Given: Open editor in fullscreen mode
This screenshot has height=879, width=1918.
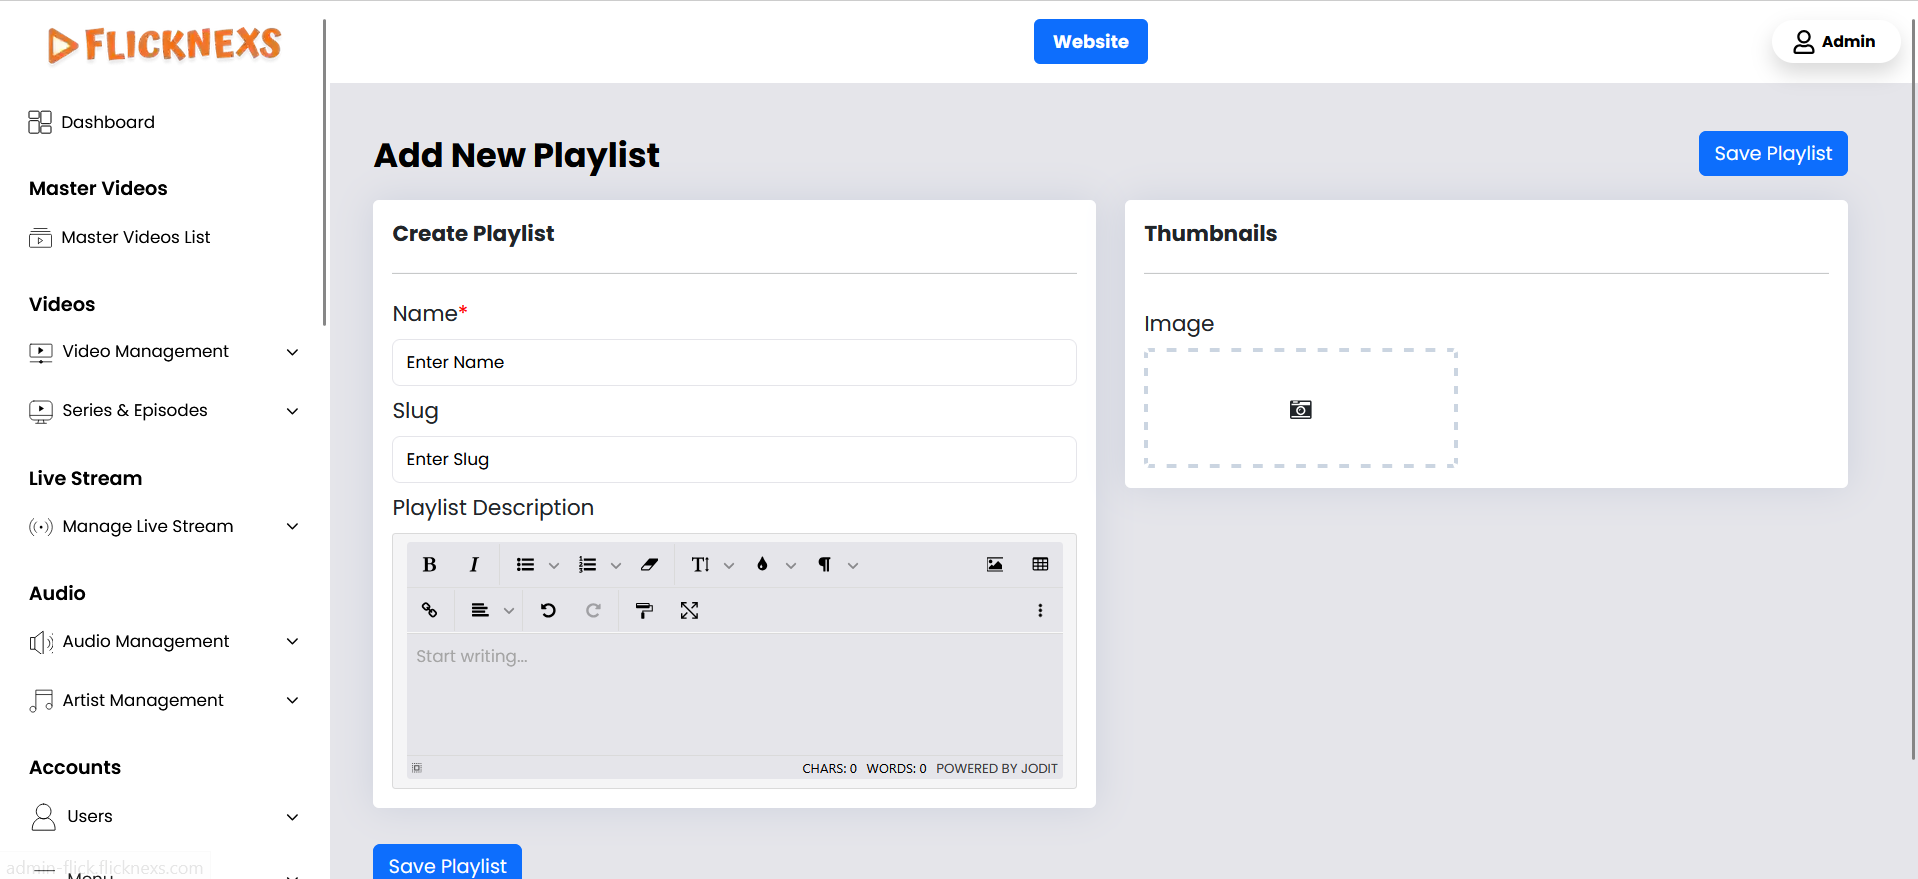Looking at the screenshot, I should pos(689,610).
